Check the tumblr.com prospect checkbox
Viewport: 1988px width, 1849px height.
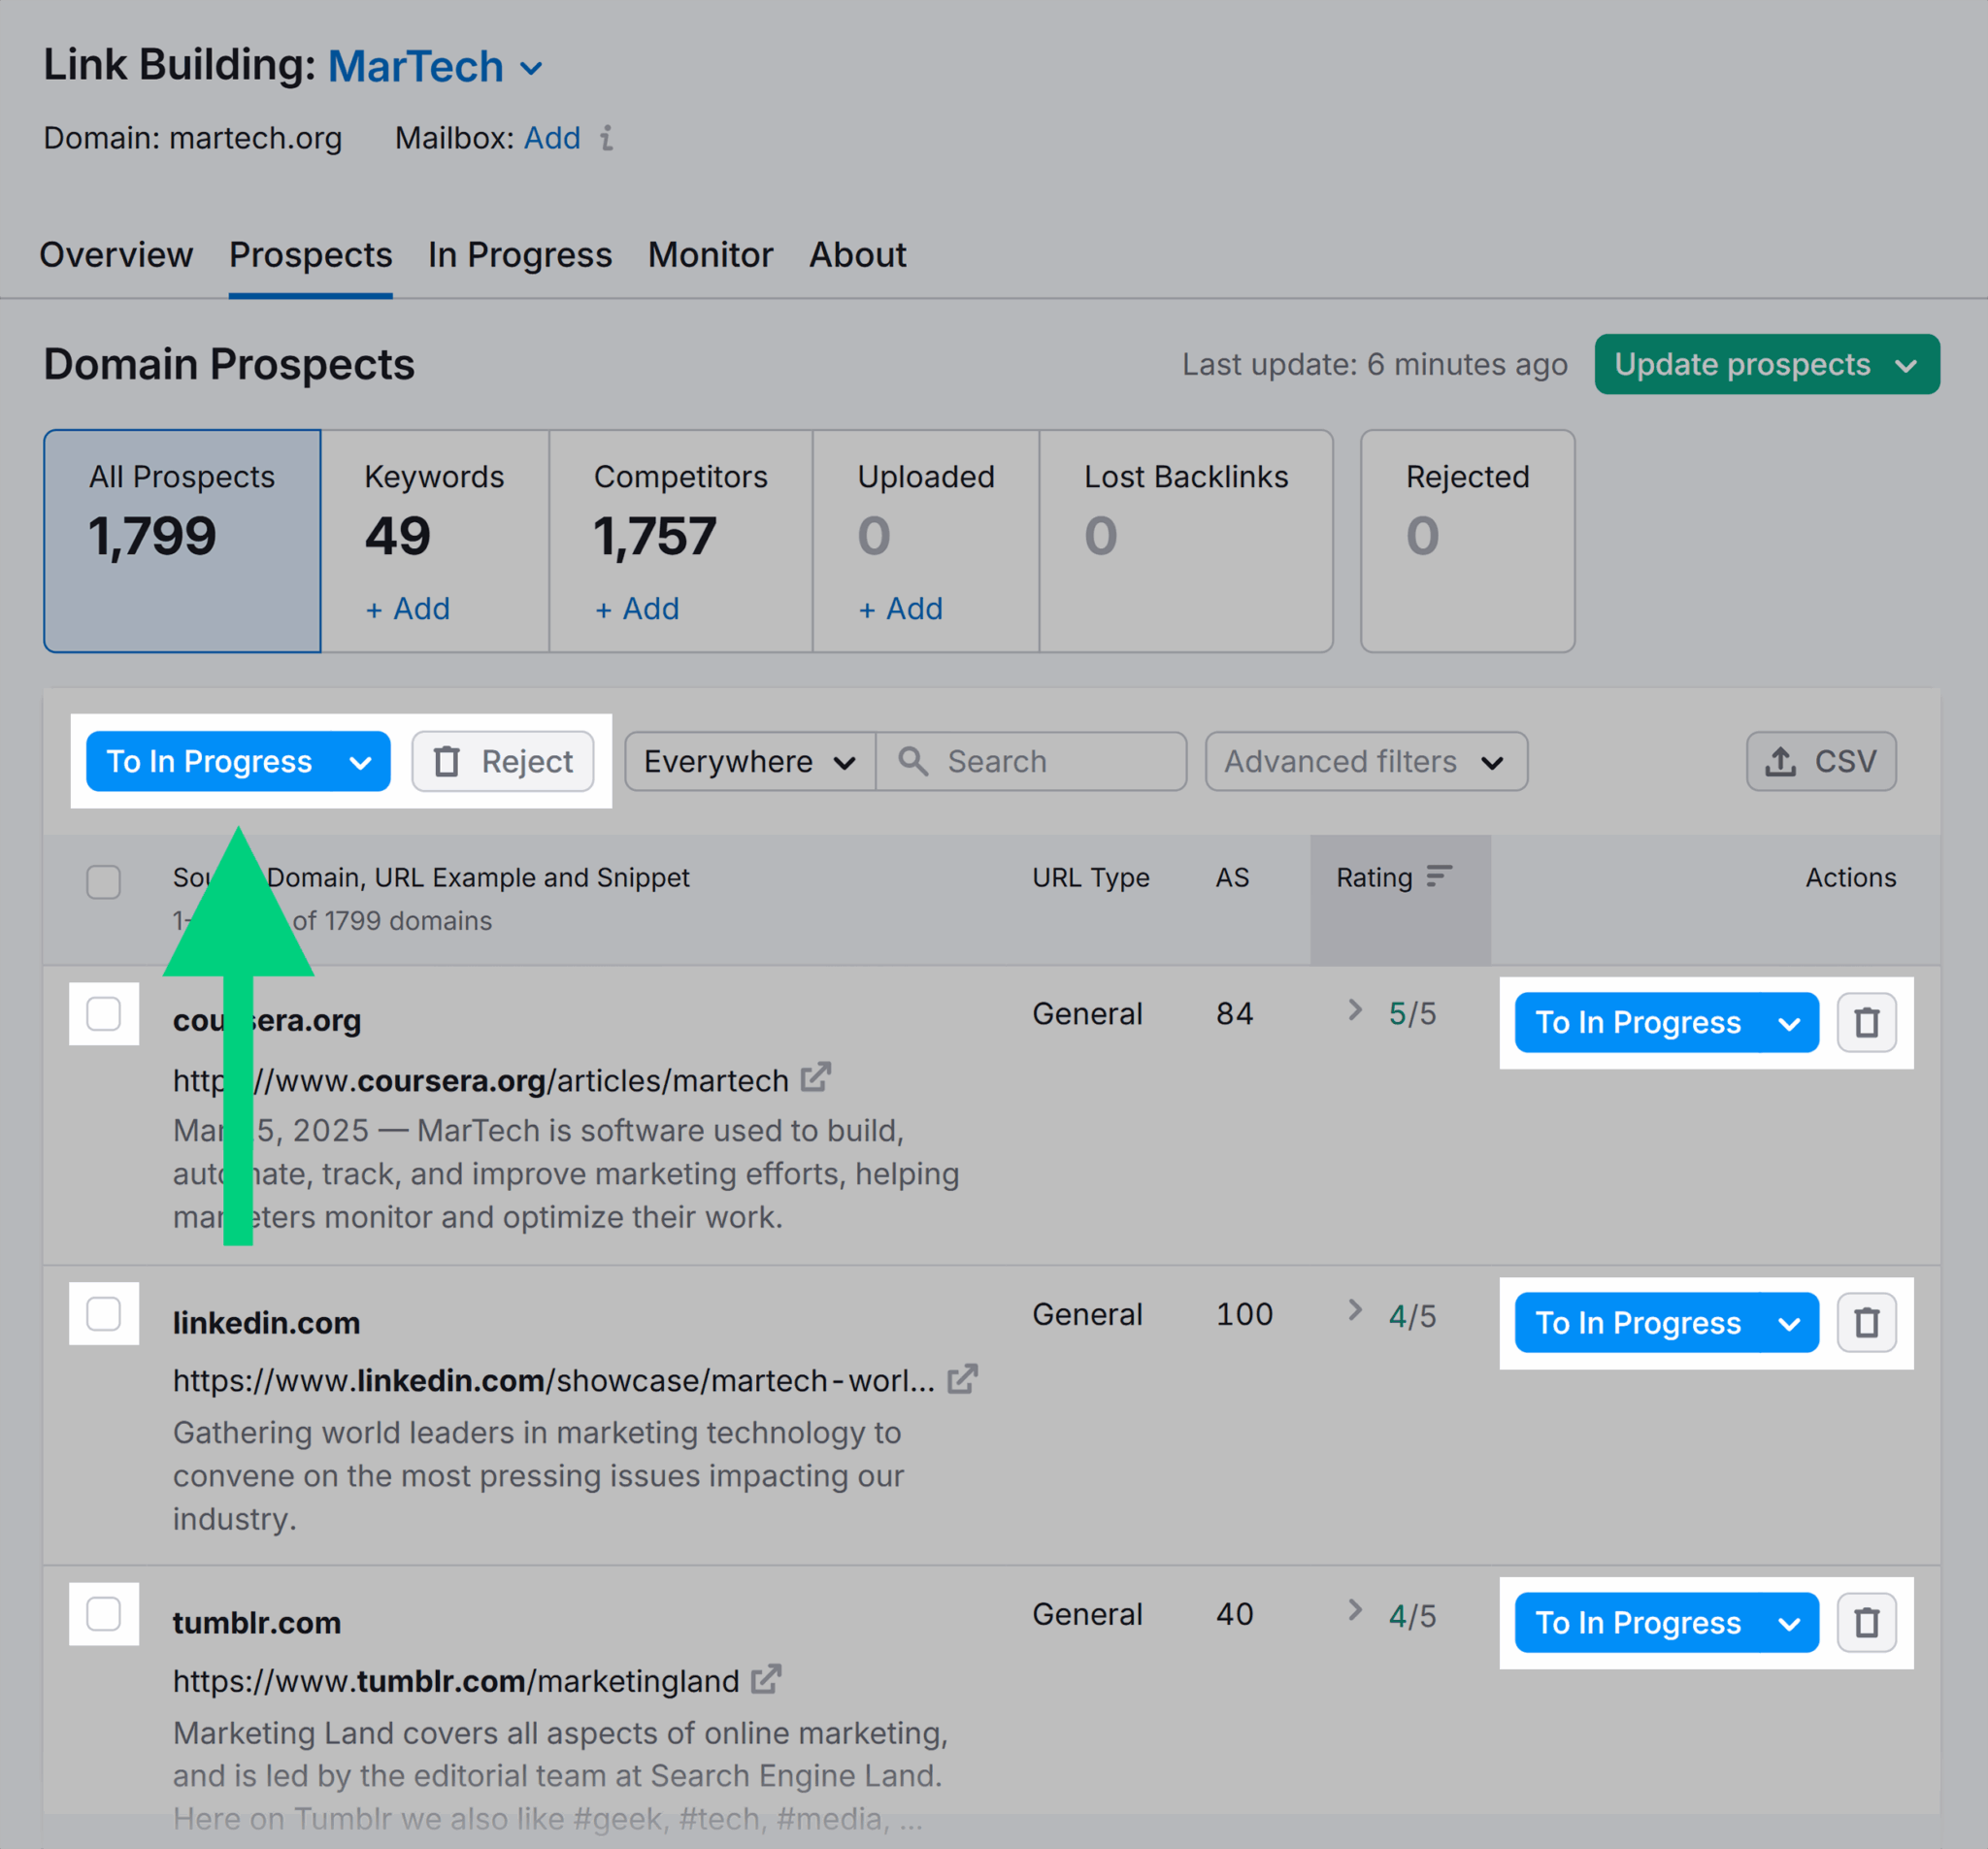(x=103, y=1614)
